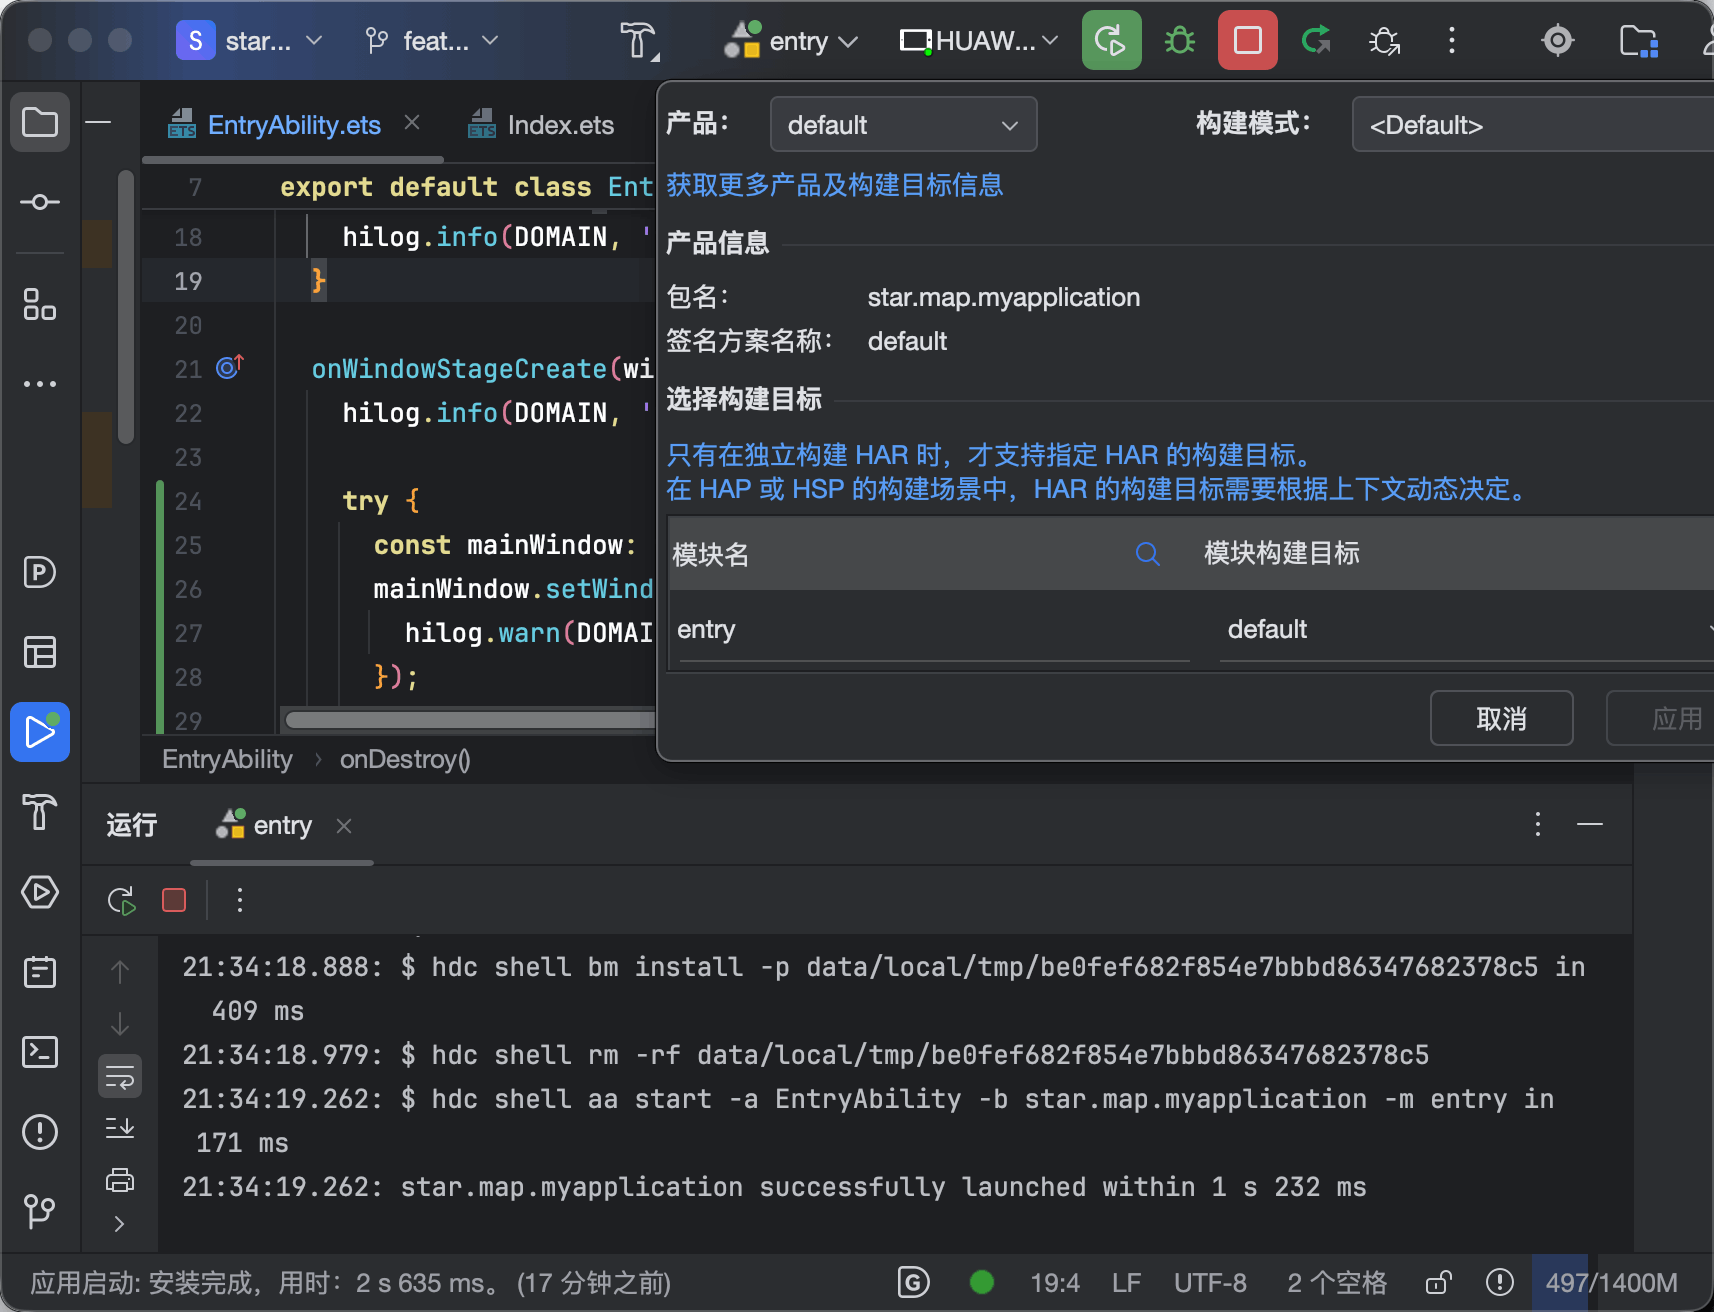The width and height of the screenshot is (1714, 1312).
Task: Toggle soft-wrap in the run console
Action: [120, 1077]
